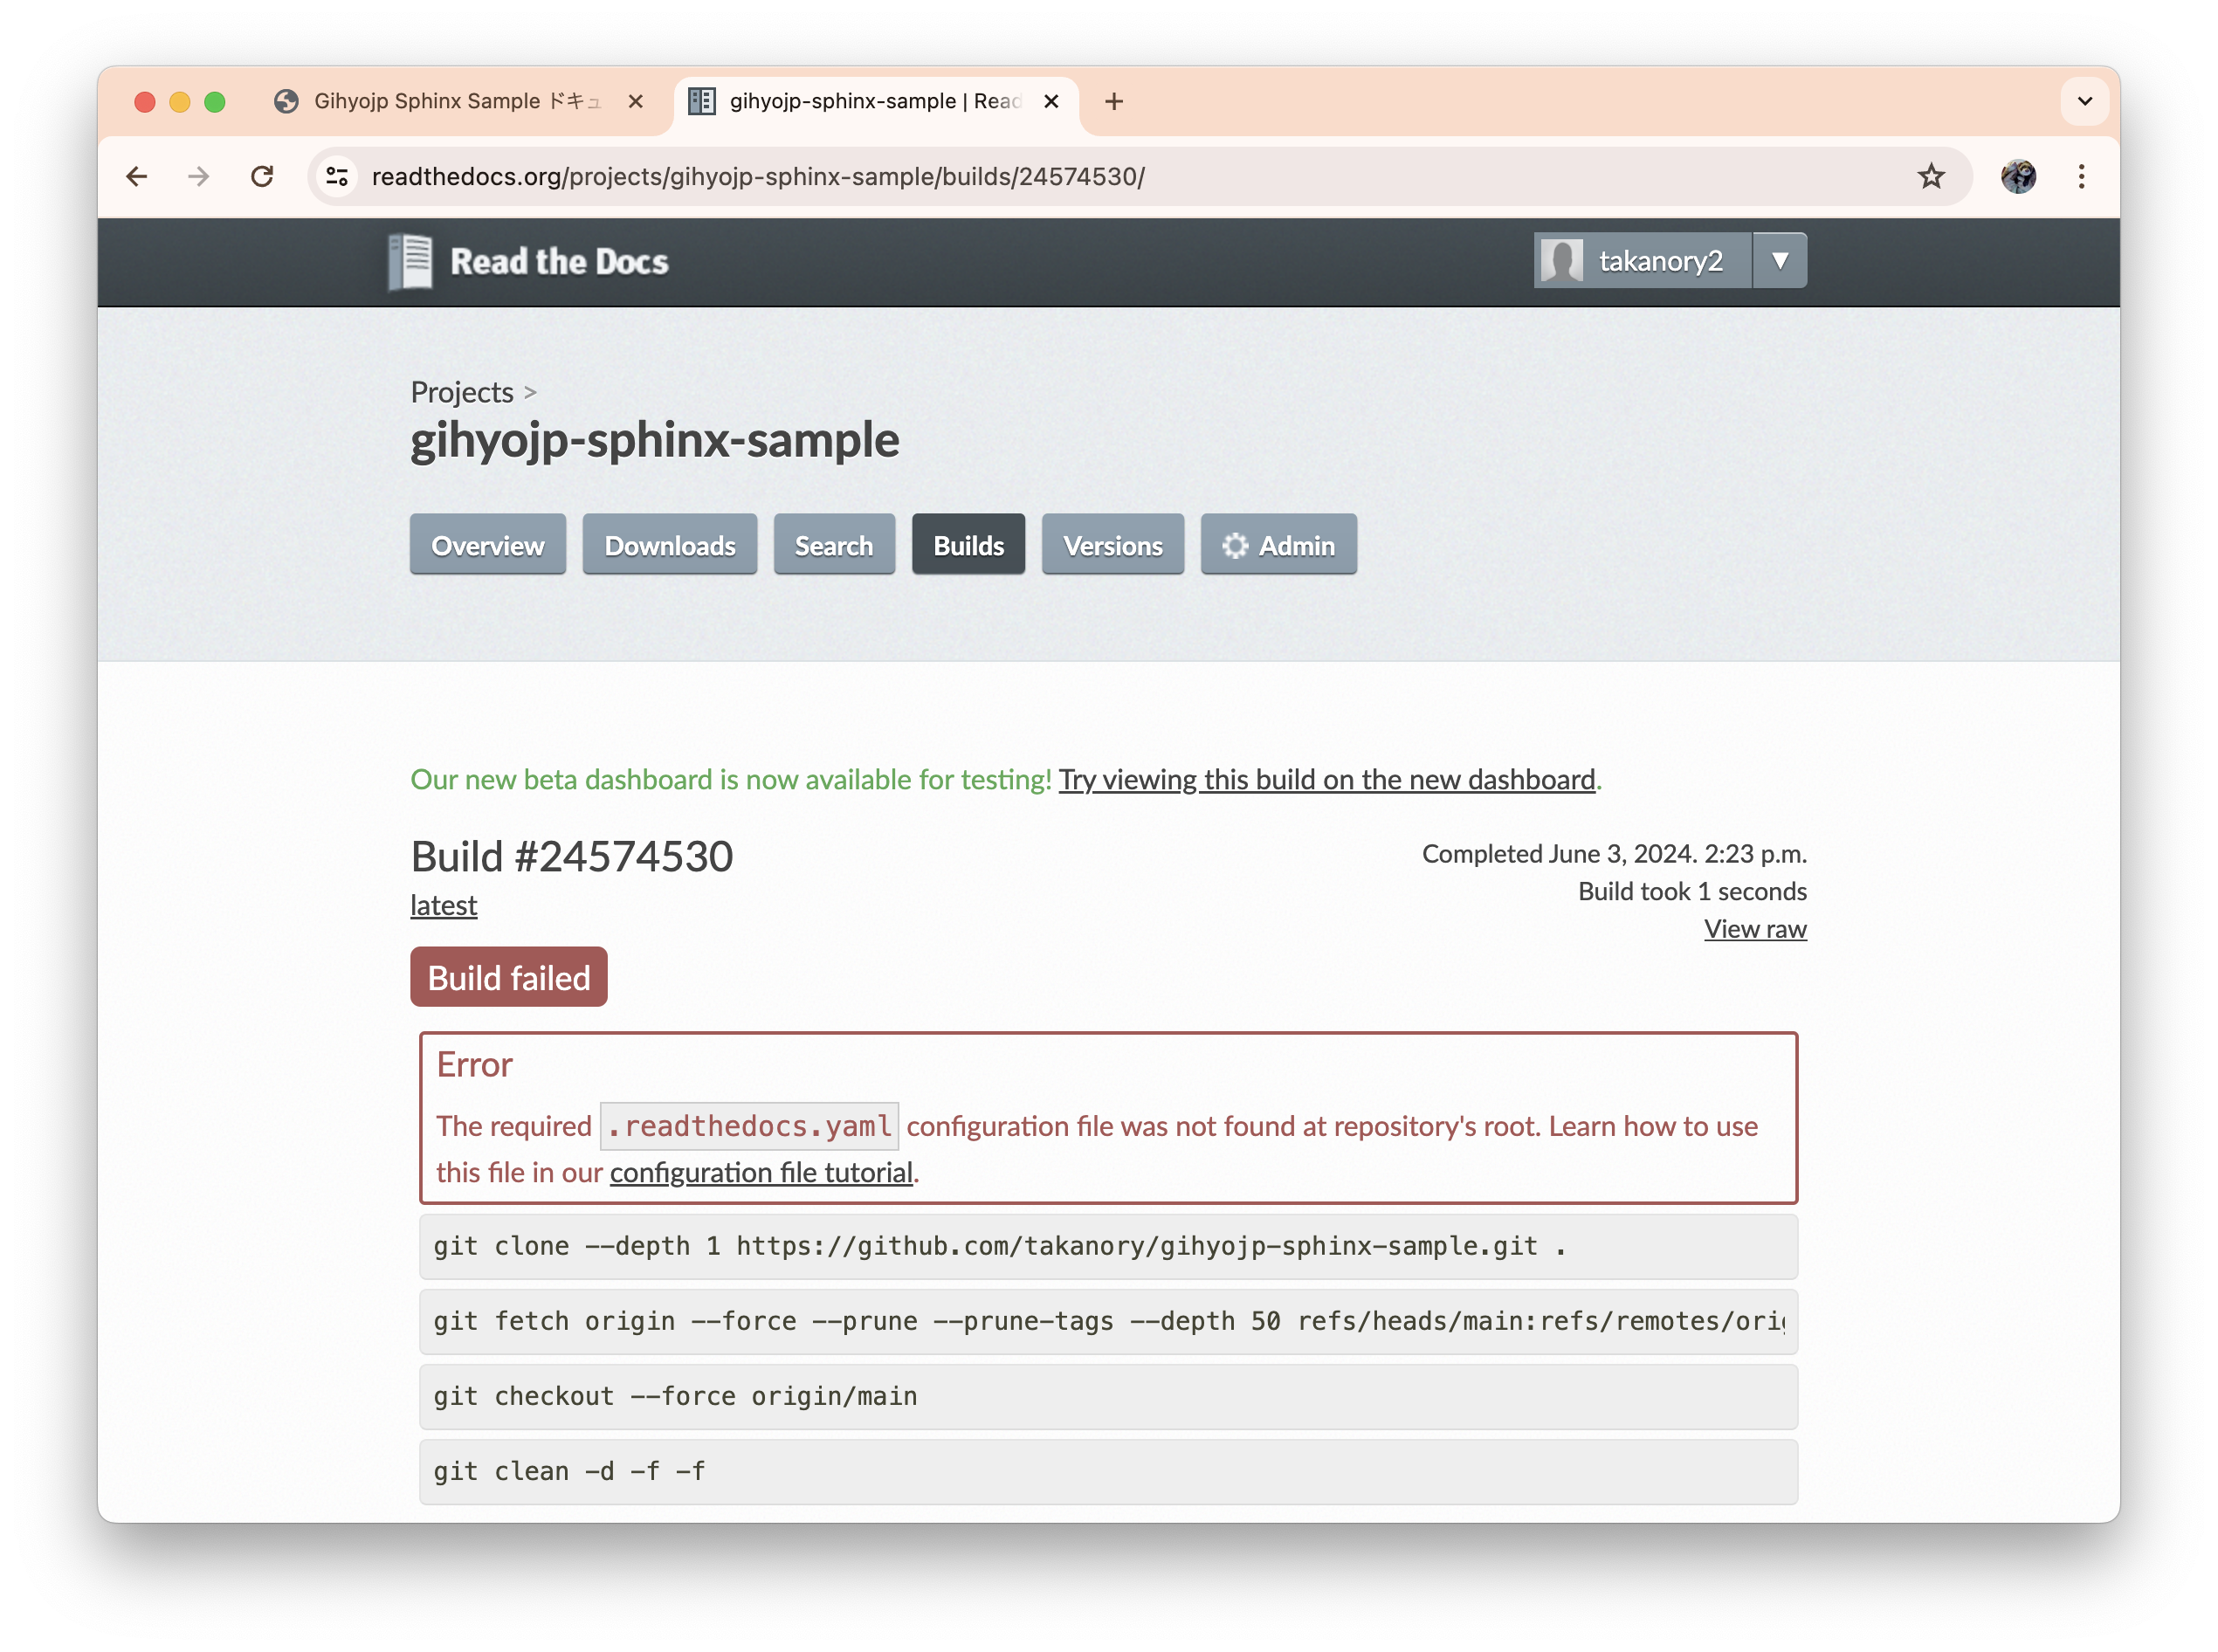Open the Versions project tab
Screen dimensions: 2218x1652
(x=1112, y=545)
